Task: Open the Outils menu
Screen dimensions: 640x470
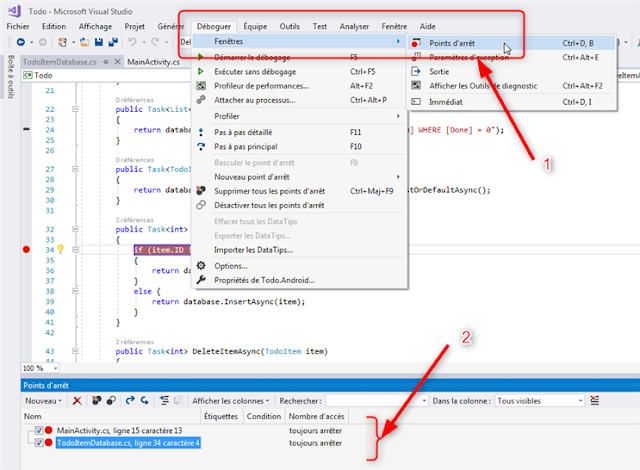Action: click(289, 27)
